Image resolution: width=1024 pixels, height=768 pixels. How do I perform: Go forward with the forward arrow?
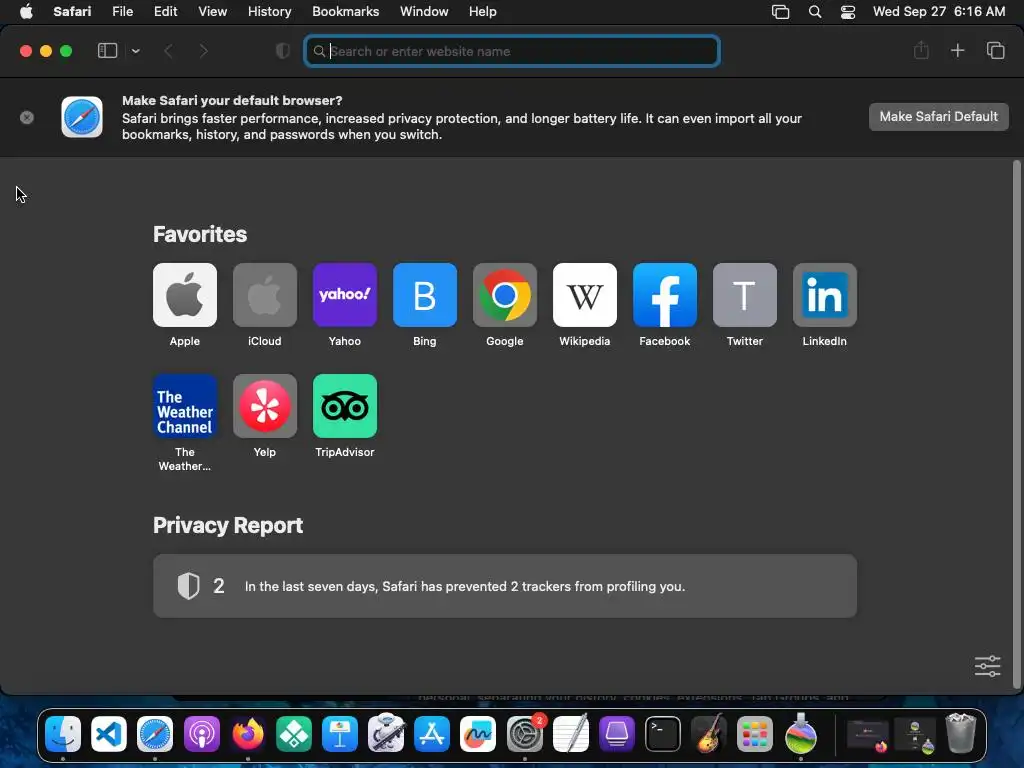[x=203, y=51]
